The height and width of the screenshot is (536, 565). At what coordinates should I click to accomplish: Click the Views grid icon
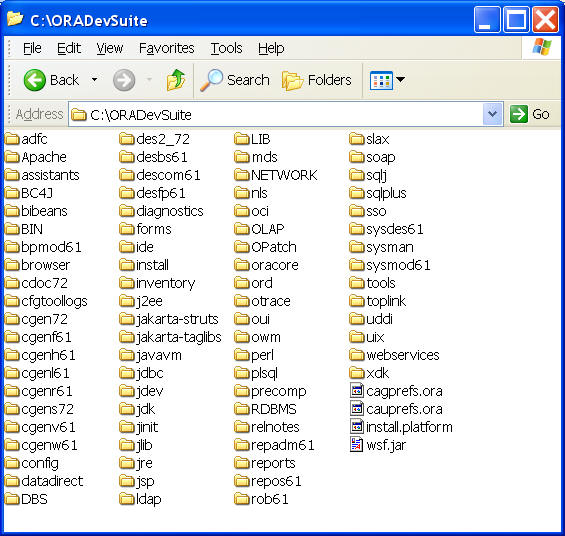point(381,80)
